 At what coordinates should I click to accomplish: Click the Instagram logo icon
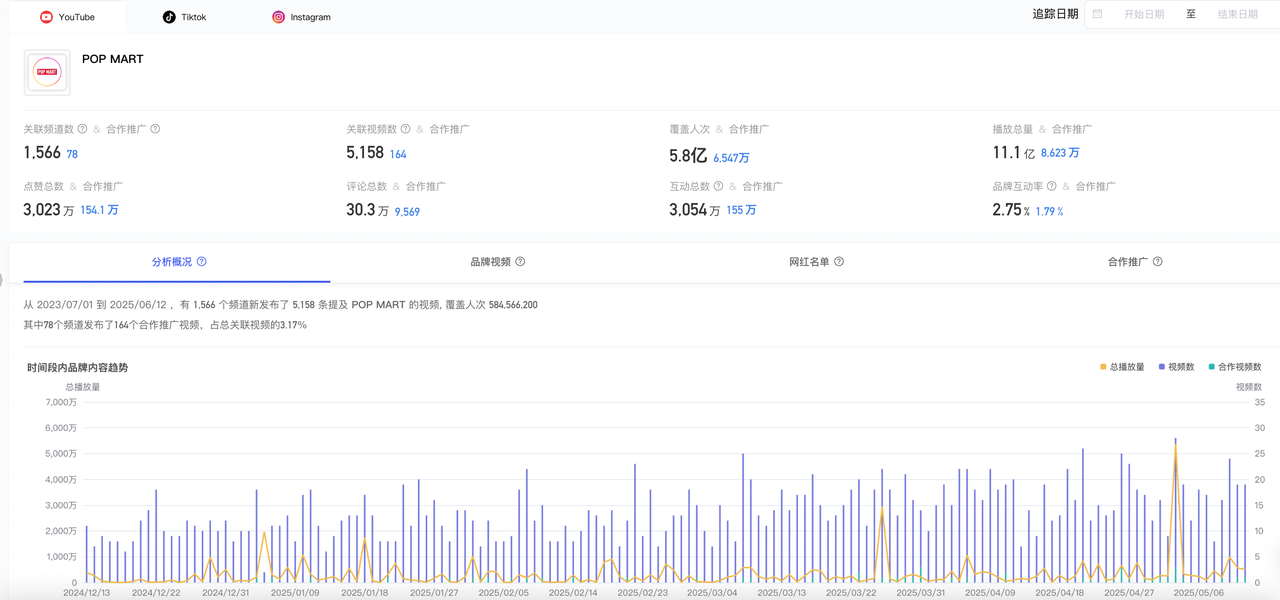[x=279, y=17]
